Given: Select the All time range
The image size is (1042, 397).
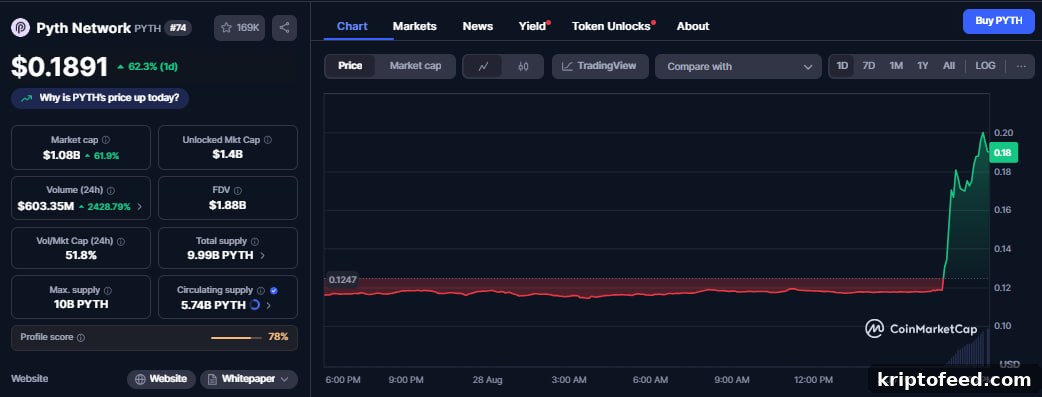Looking at the screenshot, I should pyautogui.click(x=949, y=66).
